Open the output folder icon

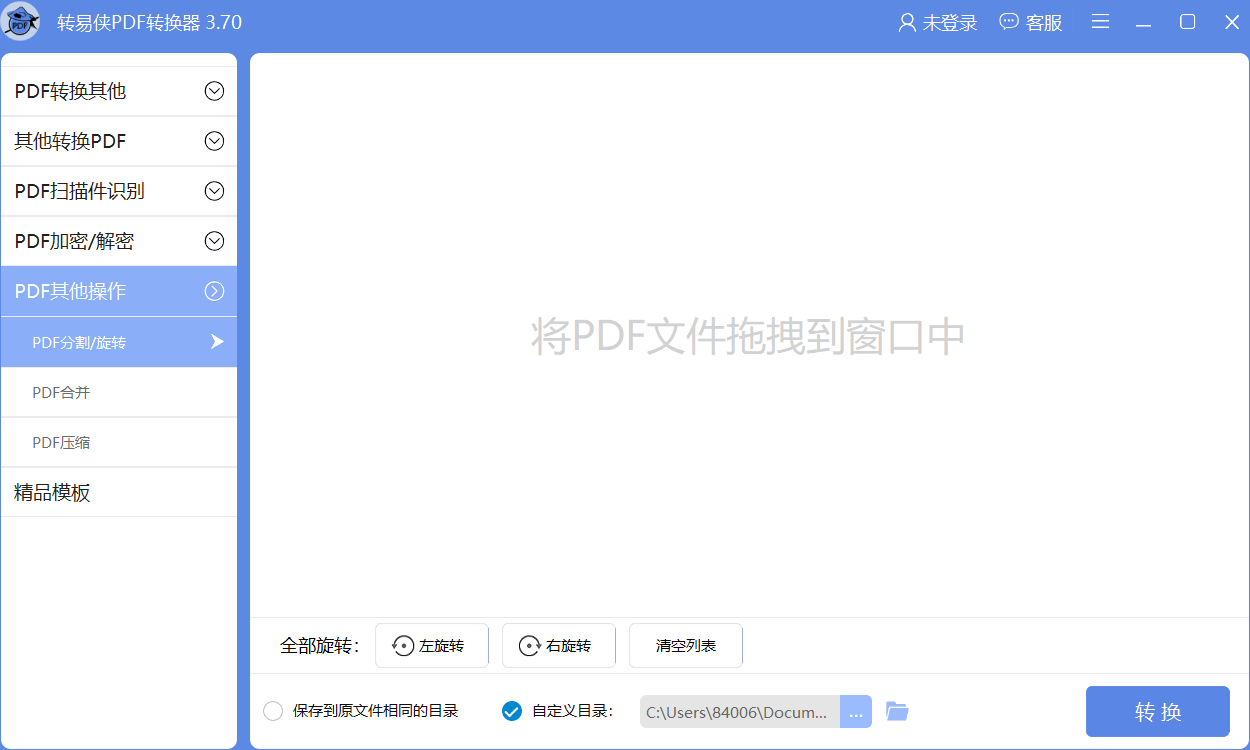(897, 711)
